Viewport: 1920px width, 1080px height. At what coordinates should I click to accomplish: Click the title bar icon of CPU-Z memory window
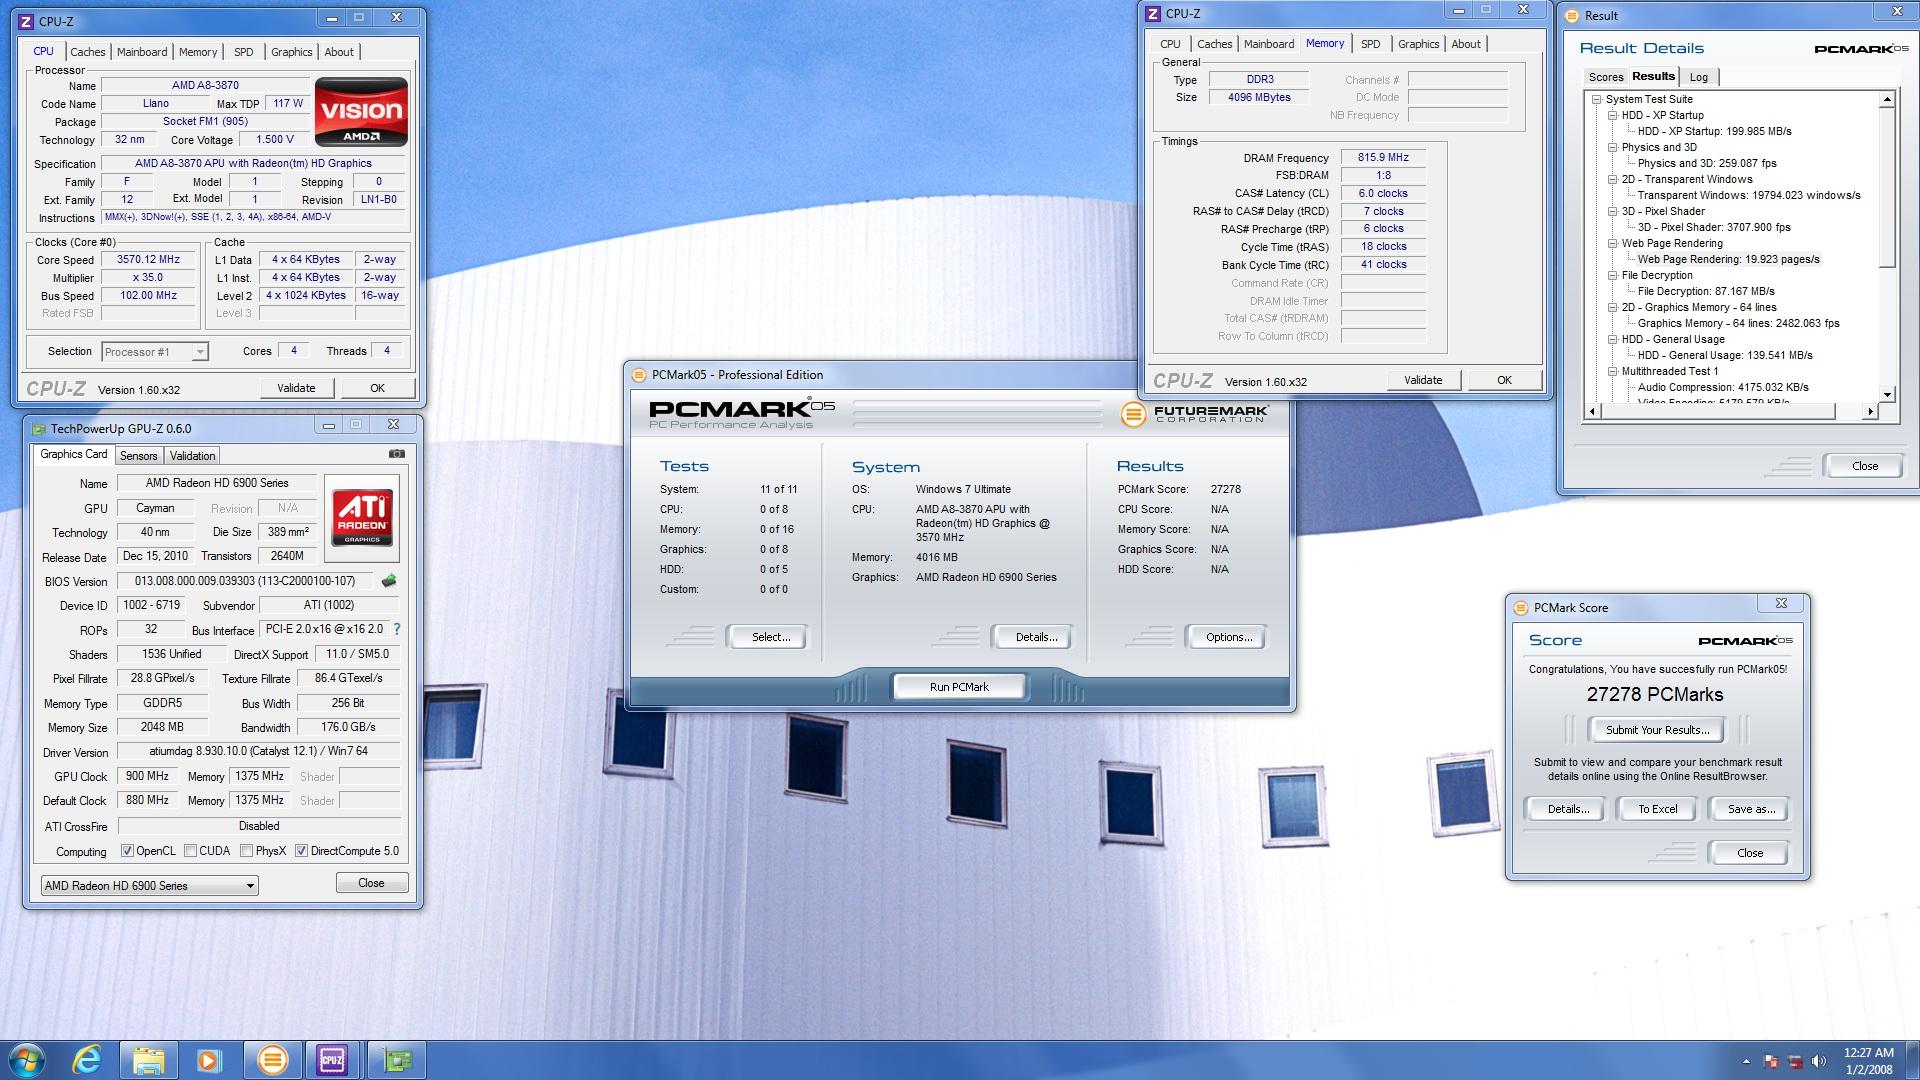[1153, 14]
